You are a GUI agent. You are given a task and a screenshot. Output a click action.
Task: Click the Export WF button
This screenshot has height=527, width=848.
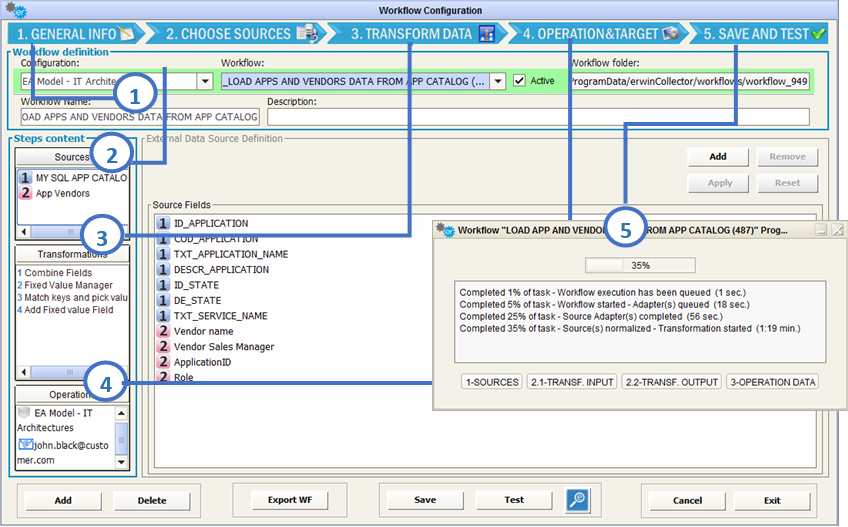290,500
